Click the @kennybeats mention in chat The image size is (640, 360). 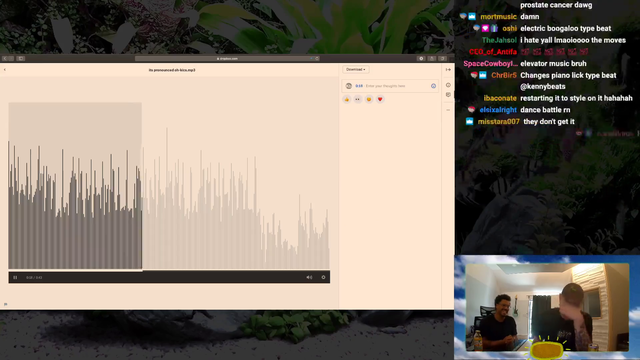(x=543, y=87)
